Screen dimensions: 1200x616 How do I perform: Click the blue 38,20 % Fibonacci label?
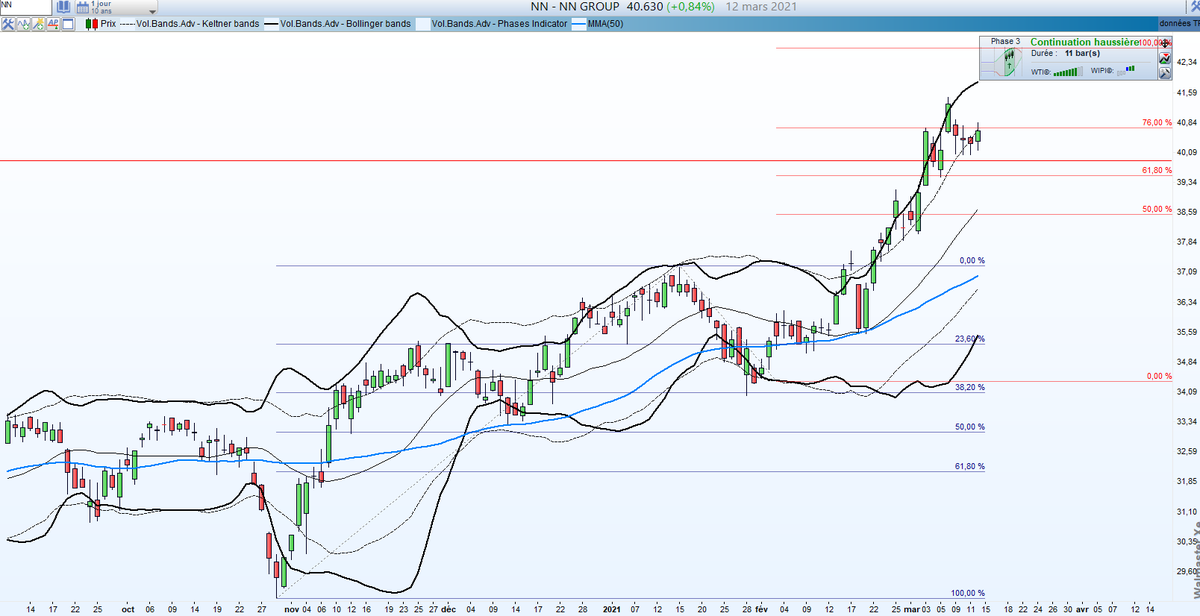coord(969,387)
